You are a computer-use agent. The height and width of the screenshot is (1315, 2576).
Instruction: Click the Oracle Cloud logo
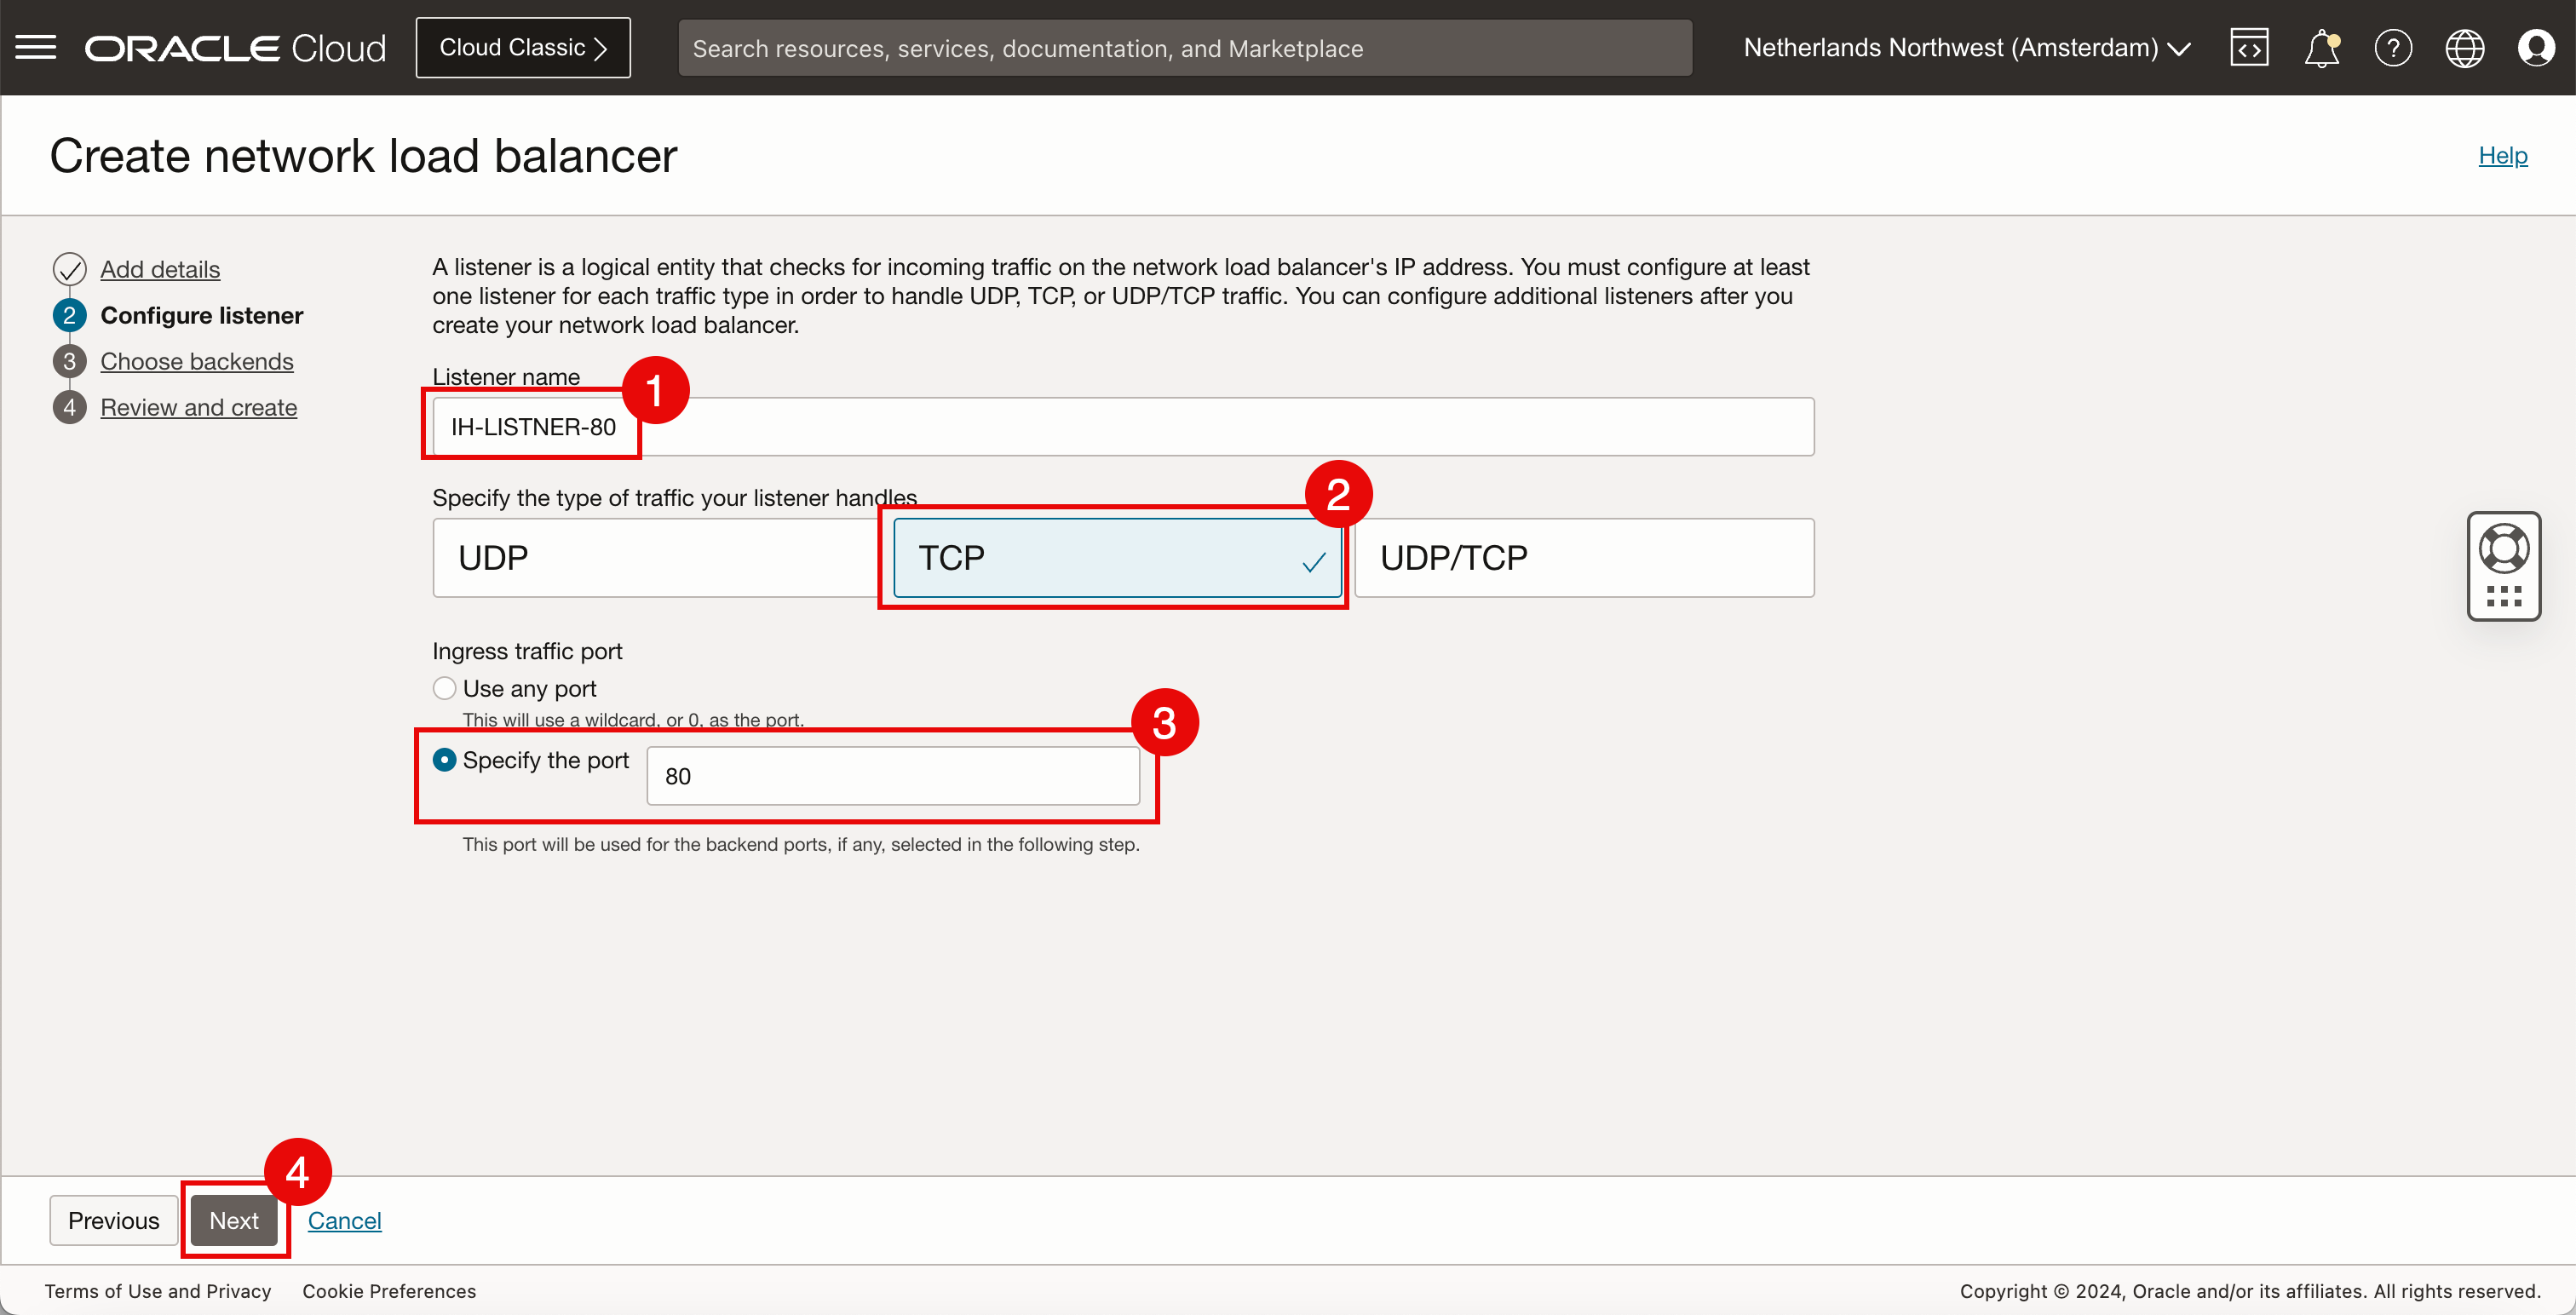(x=235, y=48)
